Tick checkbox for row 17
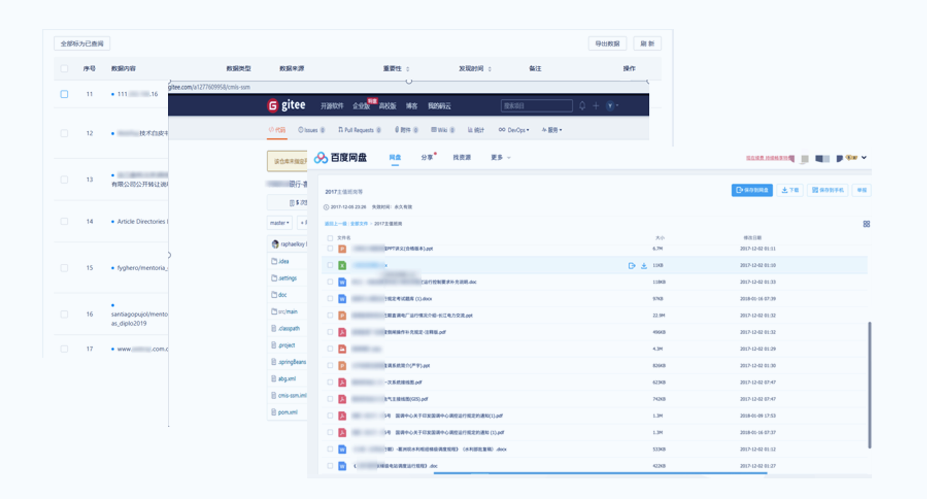Screen dimensions: 927x499 tap(64, 349)
